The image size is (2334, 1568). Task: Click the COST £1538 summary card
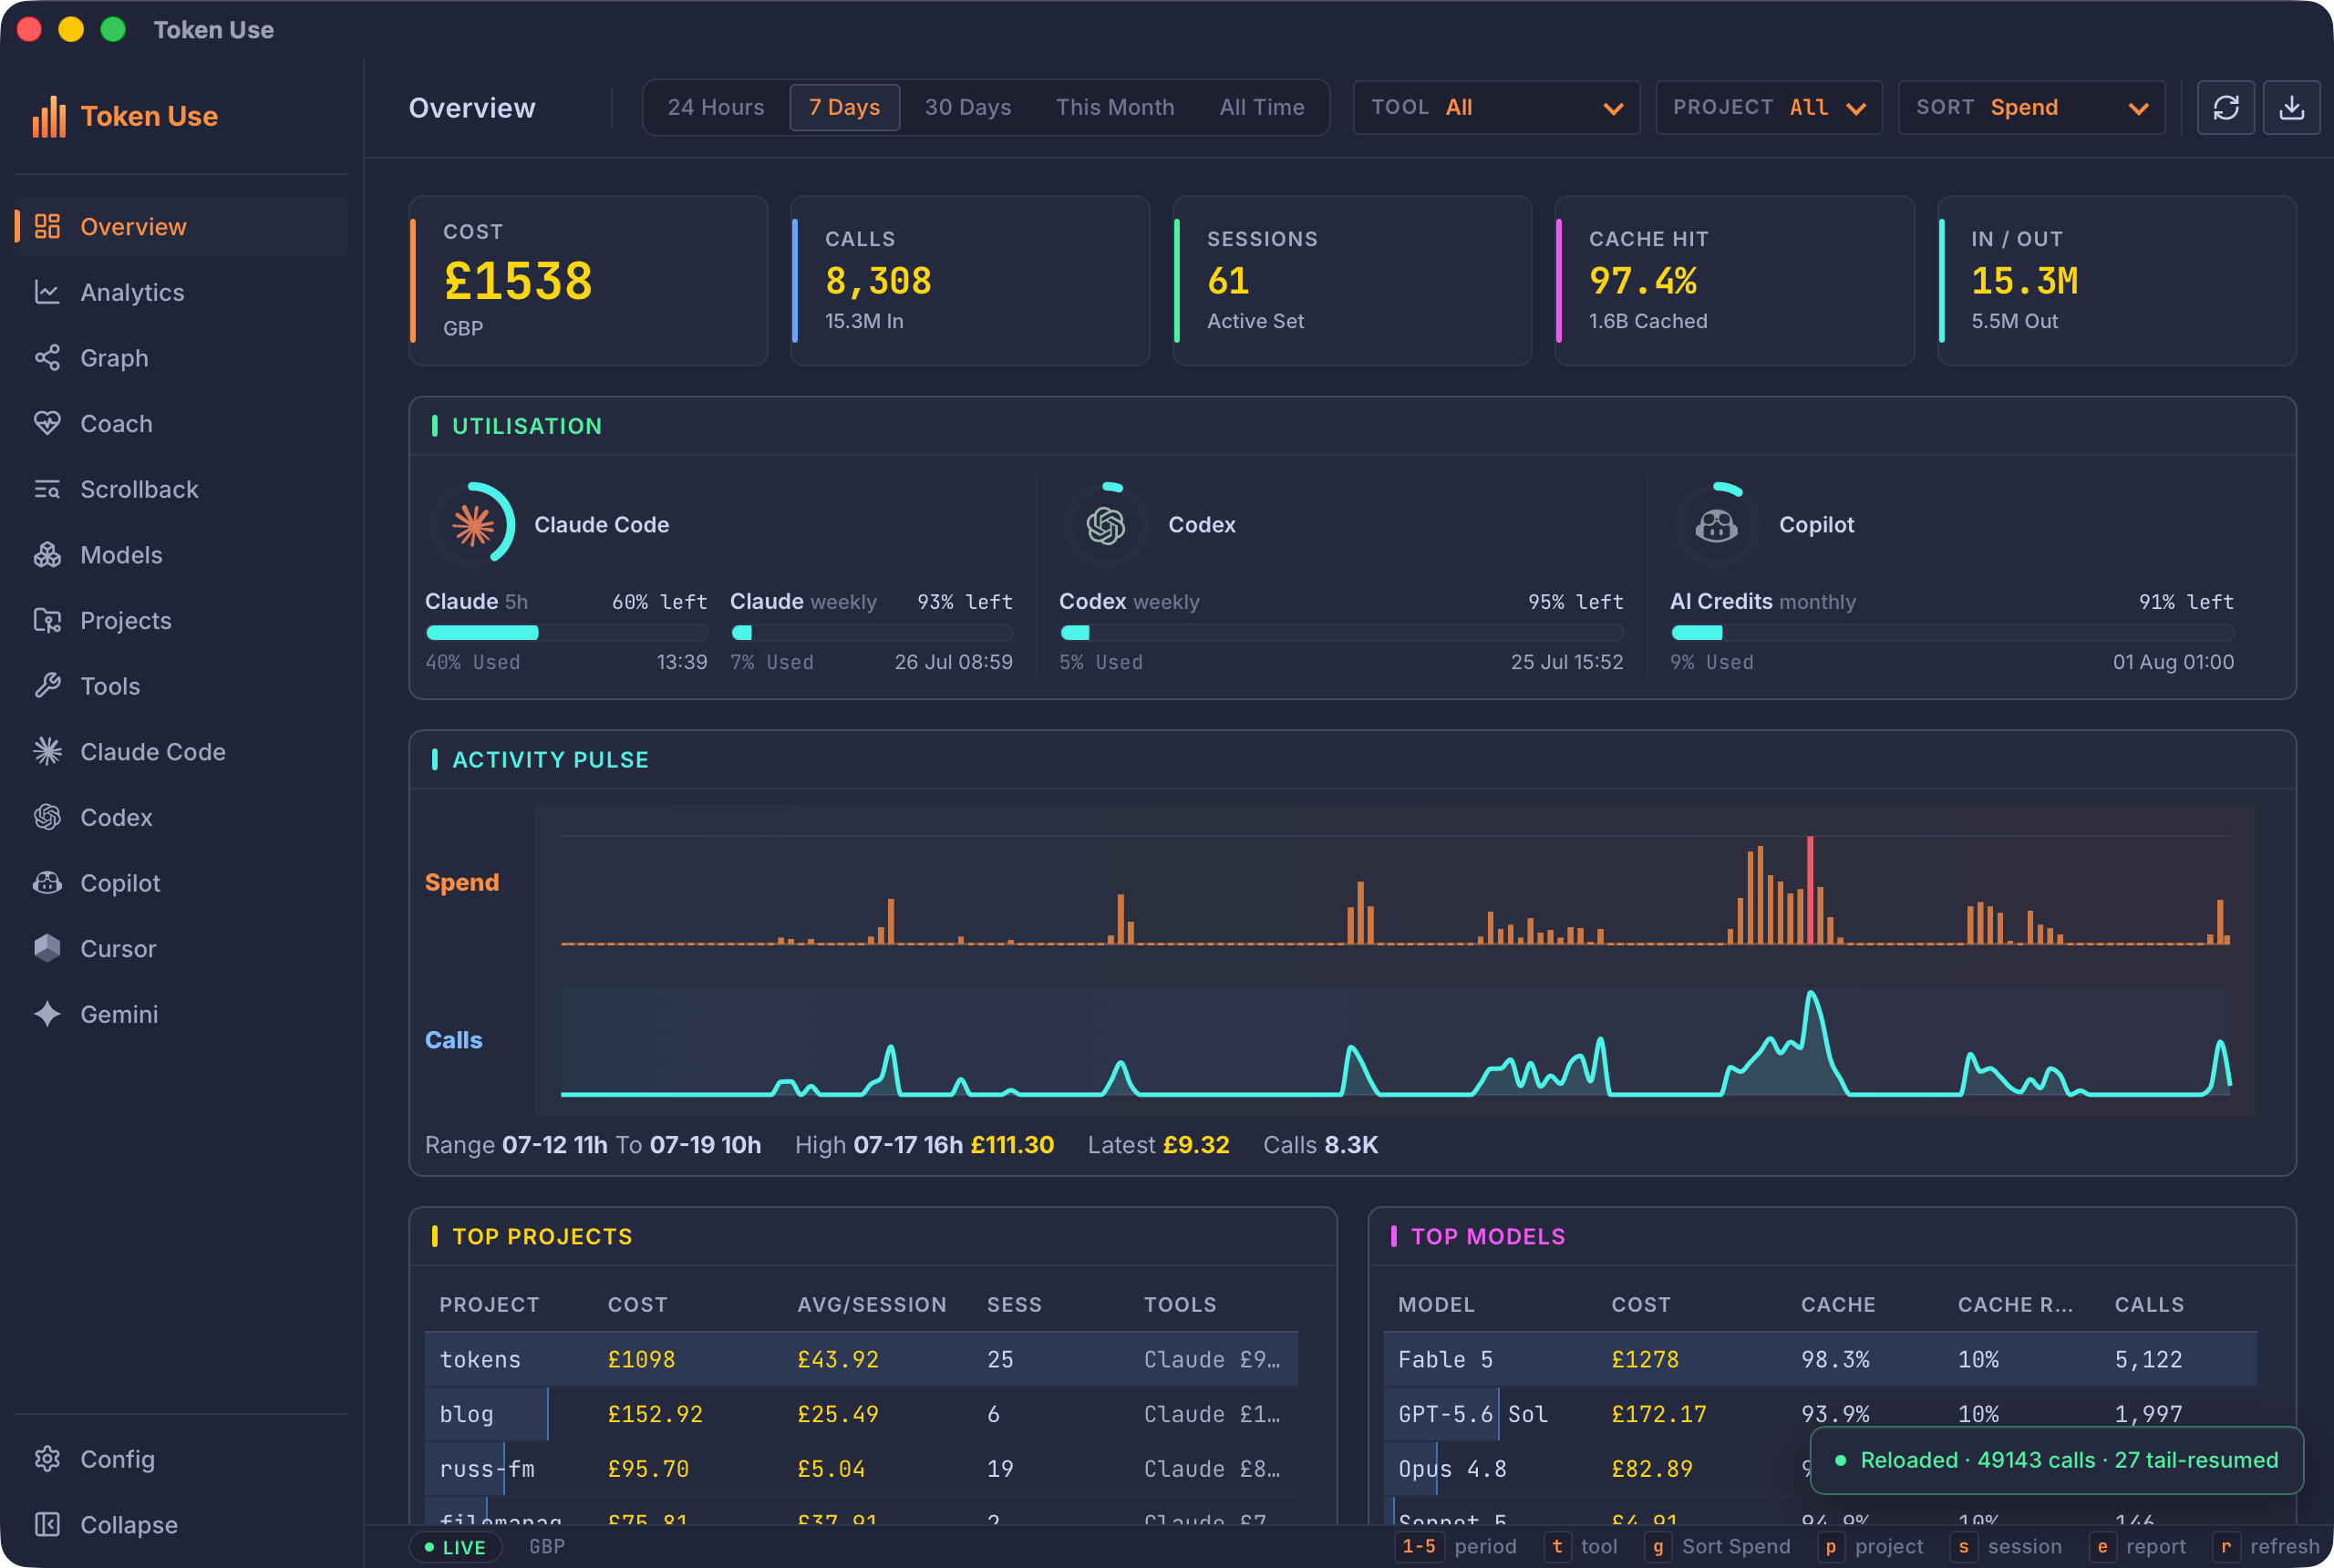[x=588, y=281]
